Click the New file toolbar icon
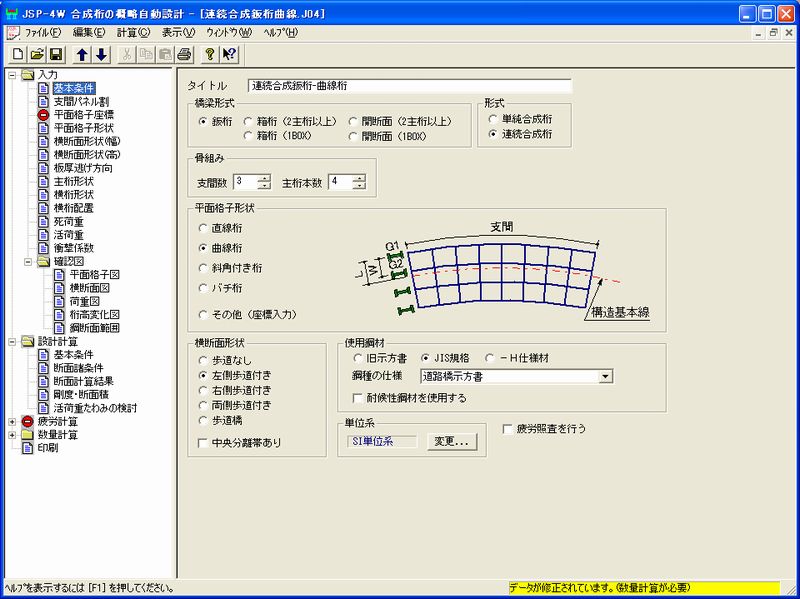The width and height of the screenshot is (800, 599). point(19,54)
